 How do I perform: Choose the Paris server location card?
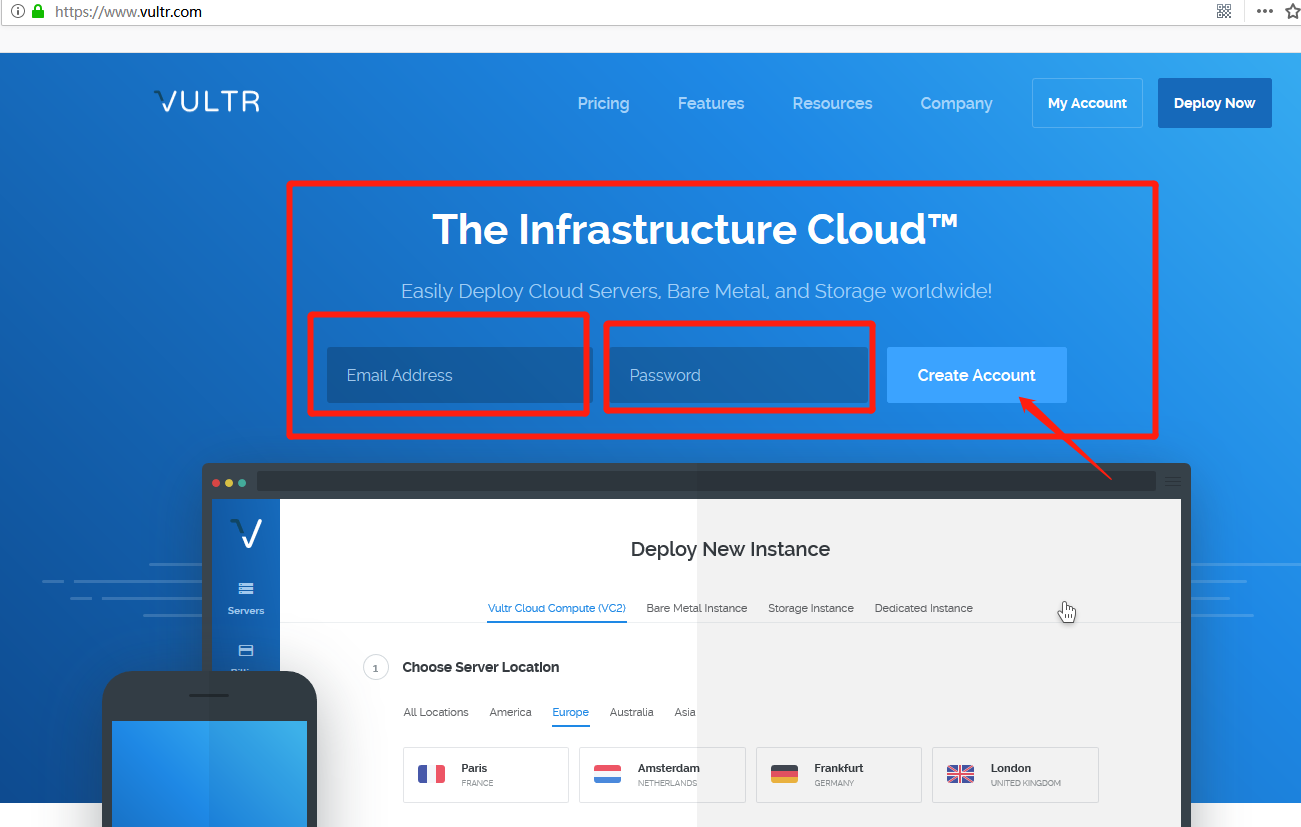pyautogui.click(x=486, y=774)
